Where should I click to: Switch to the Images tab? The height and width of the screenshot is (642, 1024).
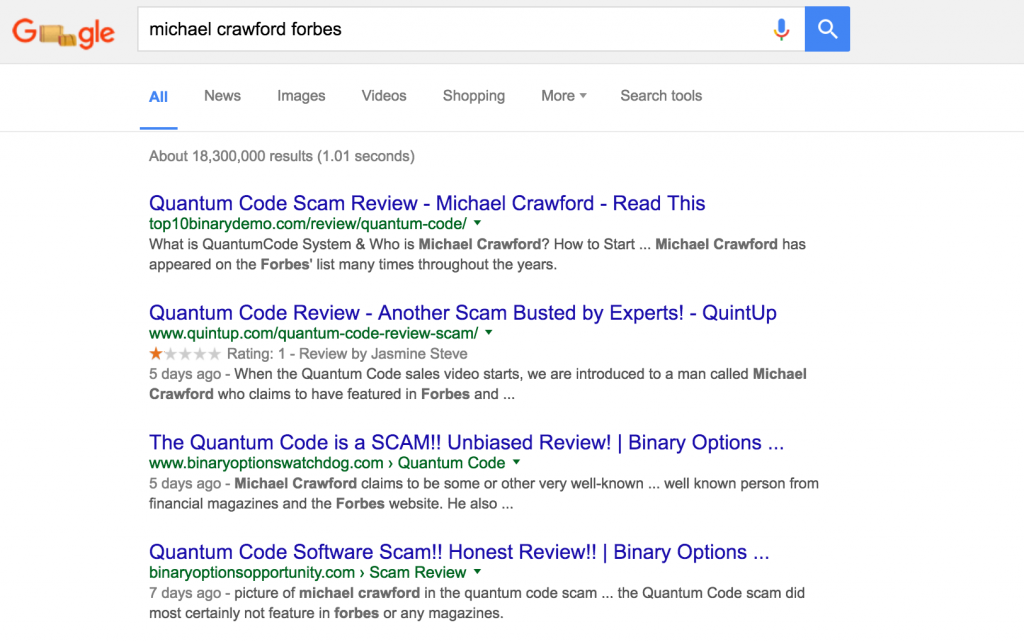click(300, 95)
